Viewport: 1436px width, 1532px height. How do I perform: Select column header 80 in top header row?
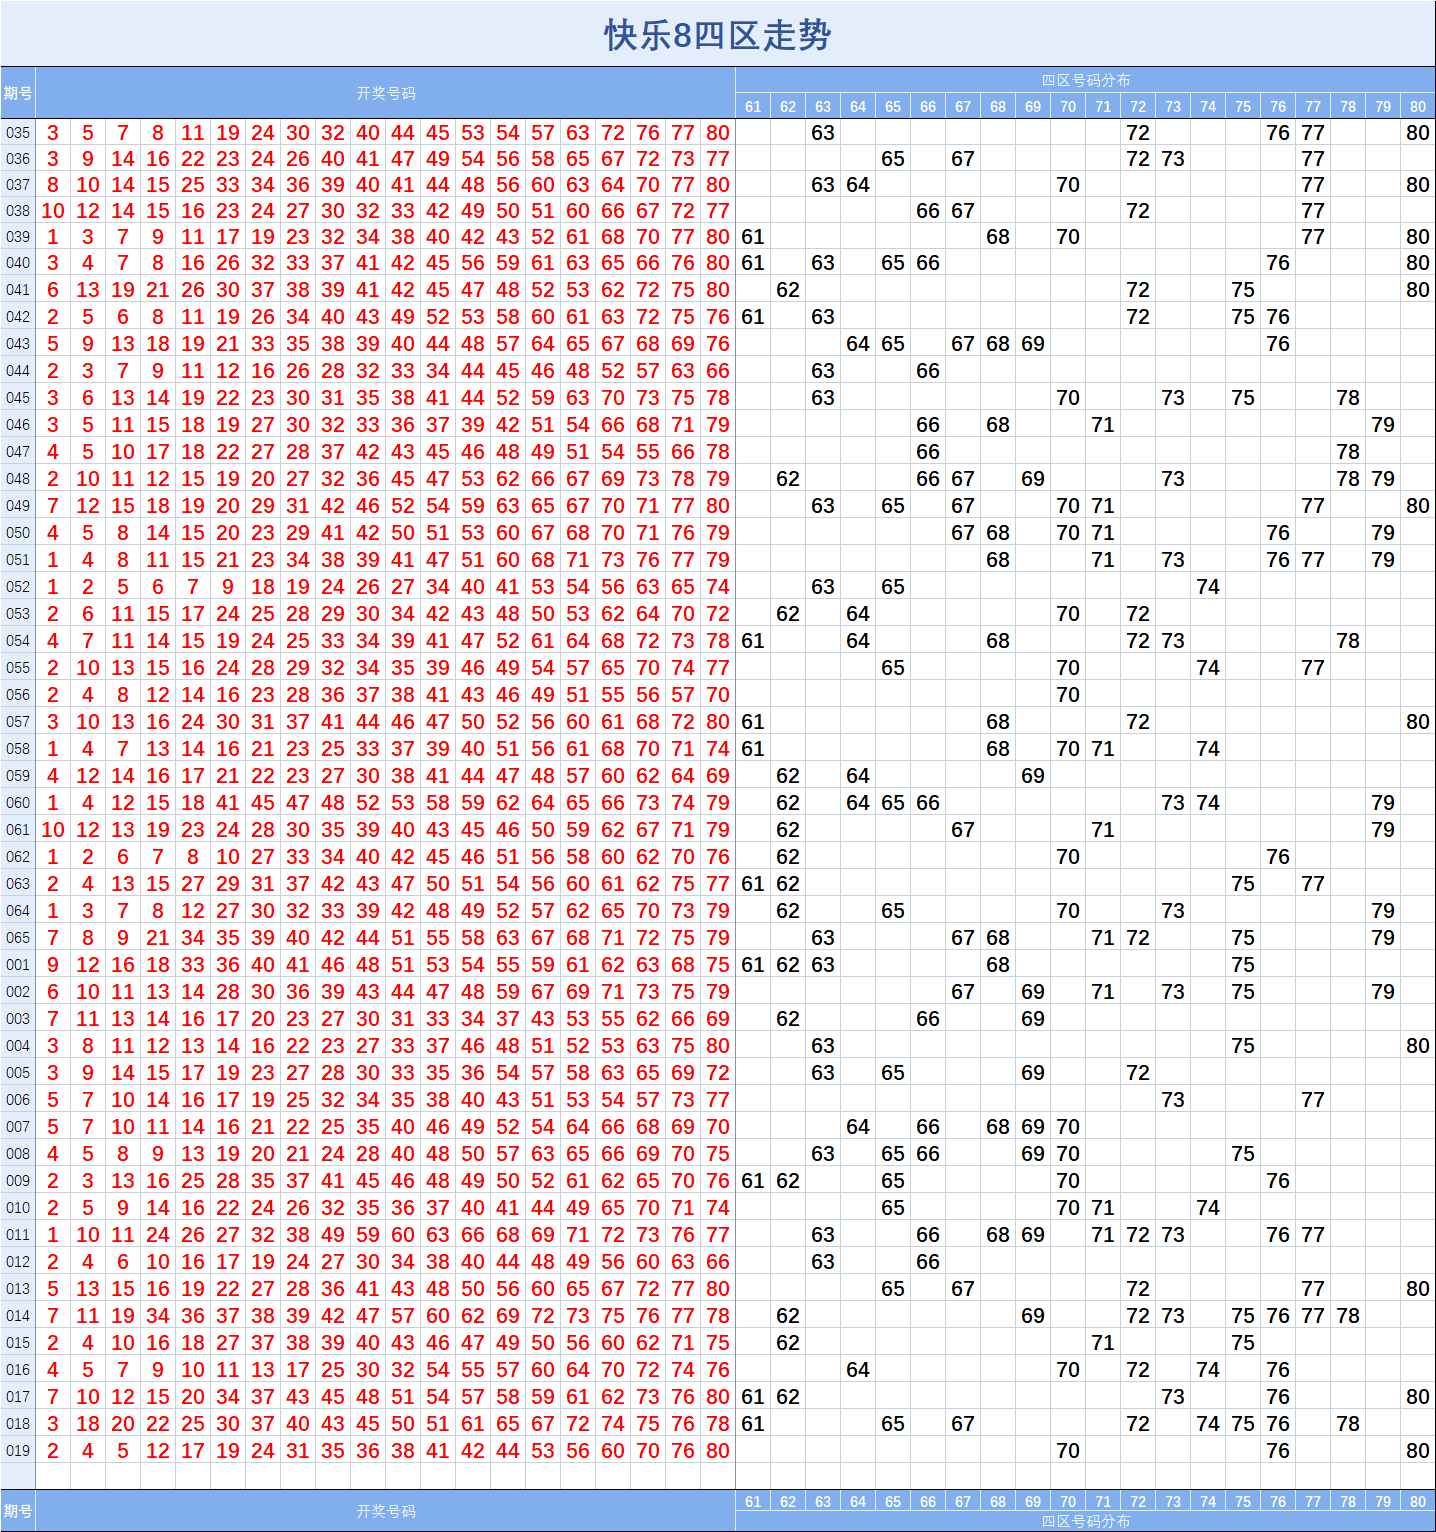[1418, 106]
